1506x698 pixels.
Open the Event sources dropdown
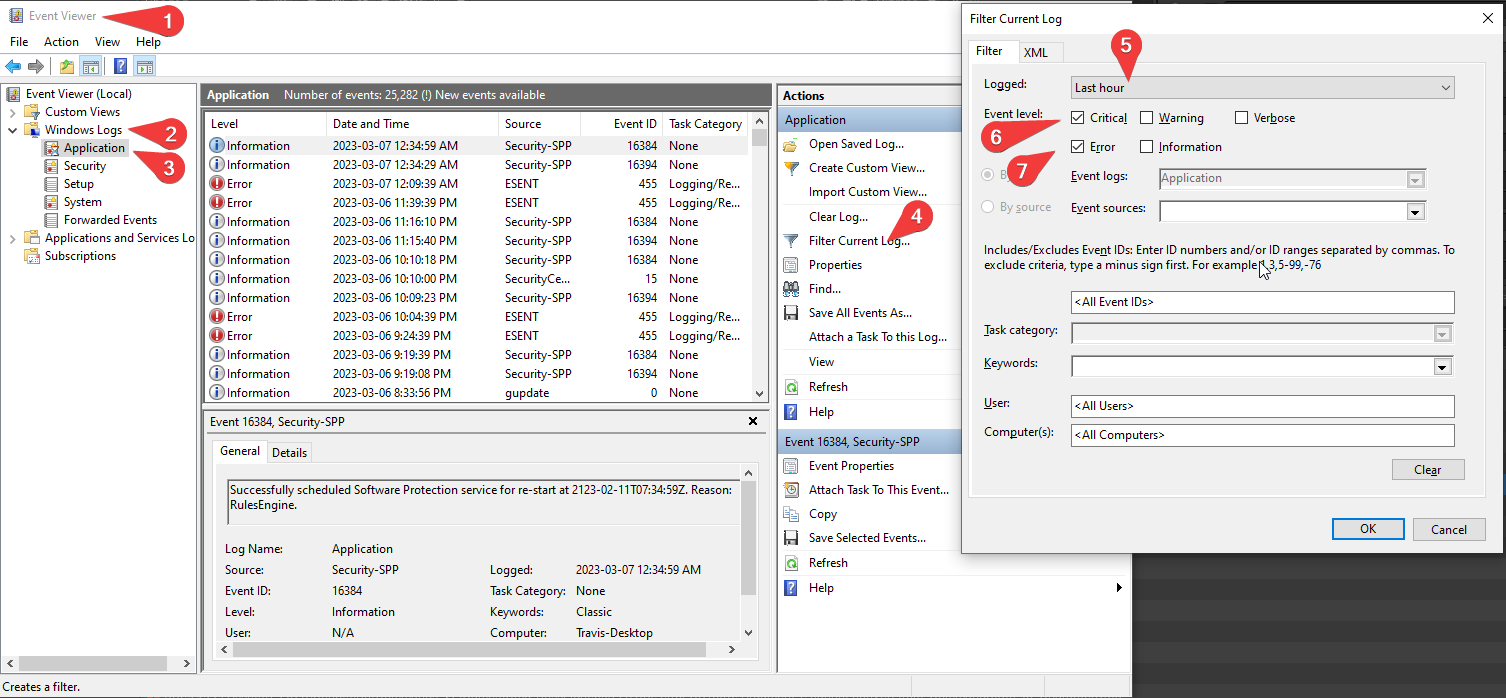coord(1415,211)
